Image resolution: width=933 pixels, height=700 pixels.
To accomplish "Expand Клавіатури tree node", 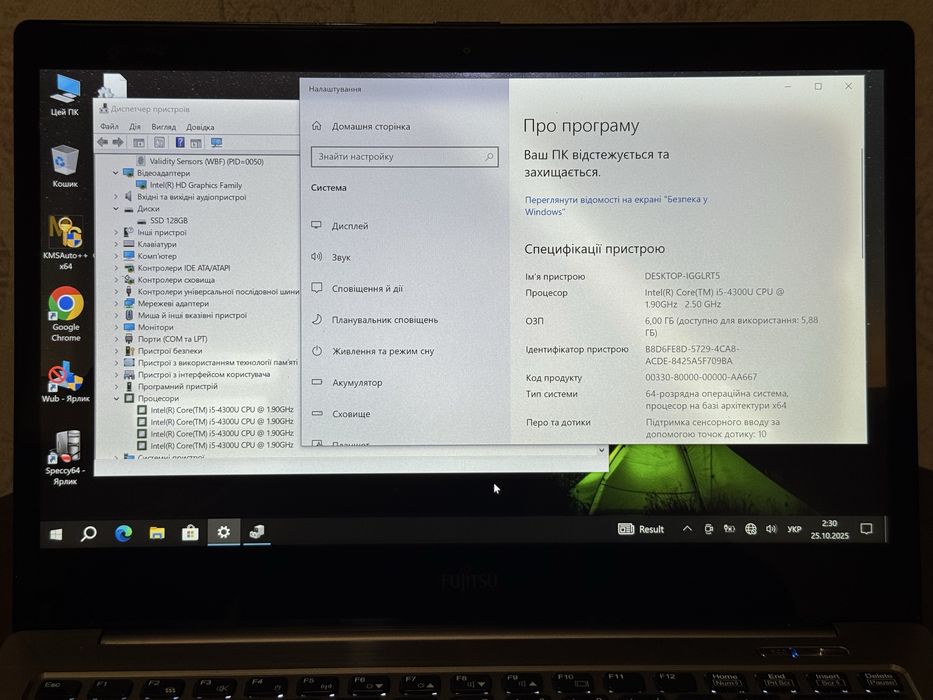I will (x=116, y=244).
